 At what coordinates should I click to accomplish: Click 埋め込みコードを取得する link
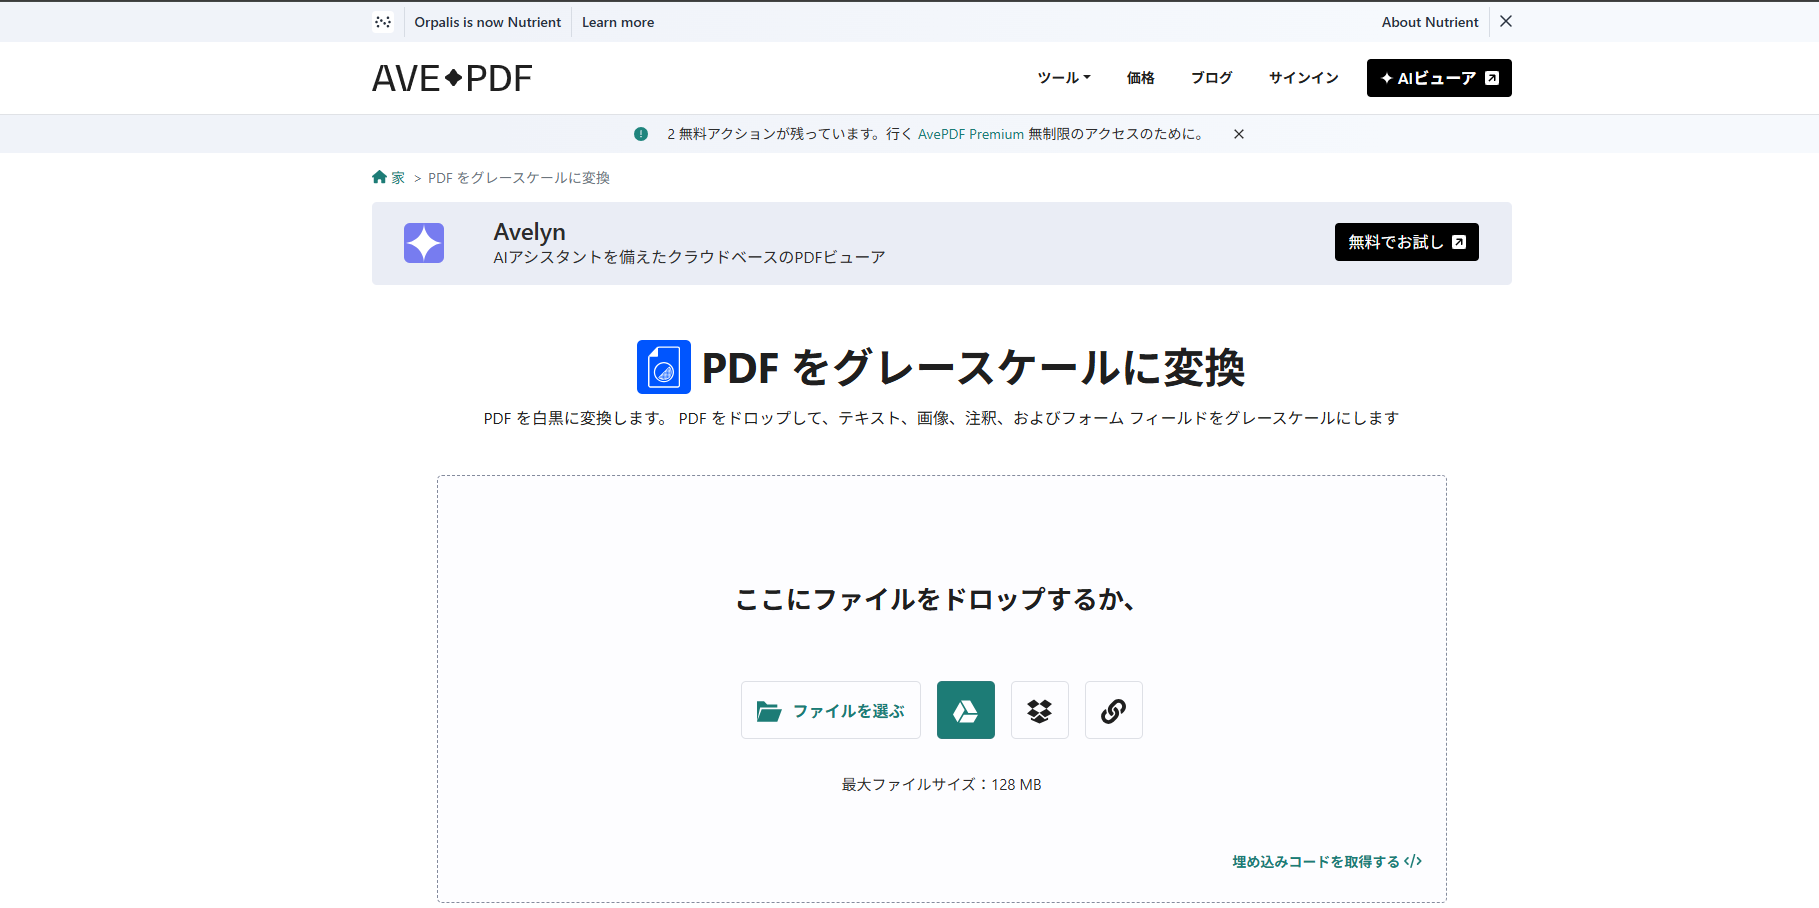(x=1327, y=861)
